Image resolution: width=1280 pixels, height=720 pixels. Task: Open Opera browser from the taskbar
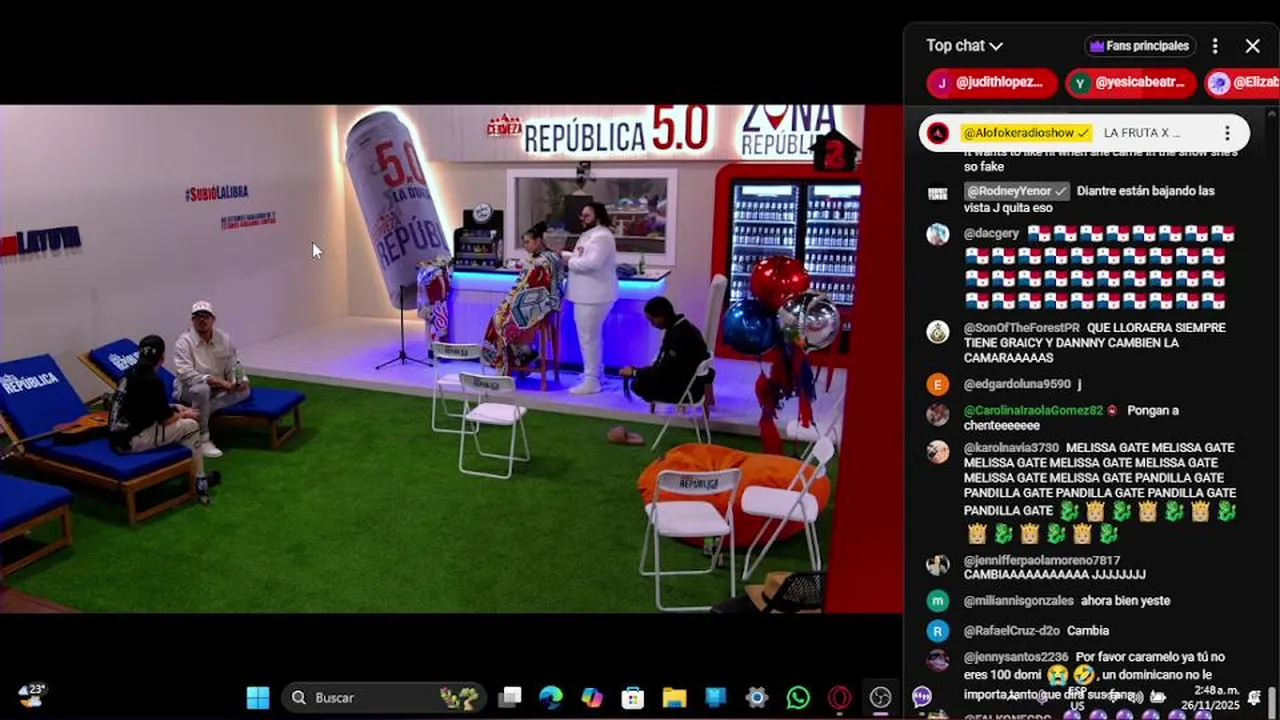tap(839, 698)
